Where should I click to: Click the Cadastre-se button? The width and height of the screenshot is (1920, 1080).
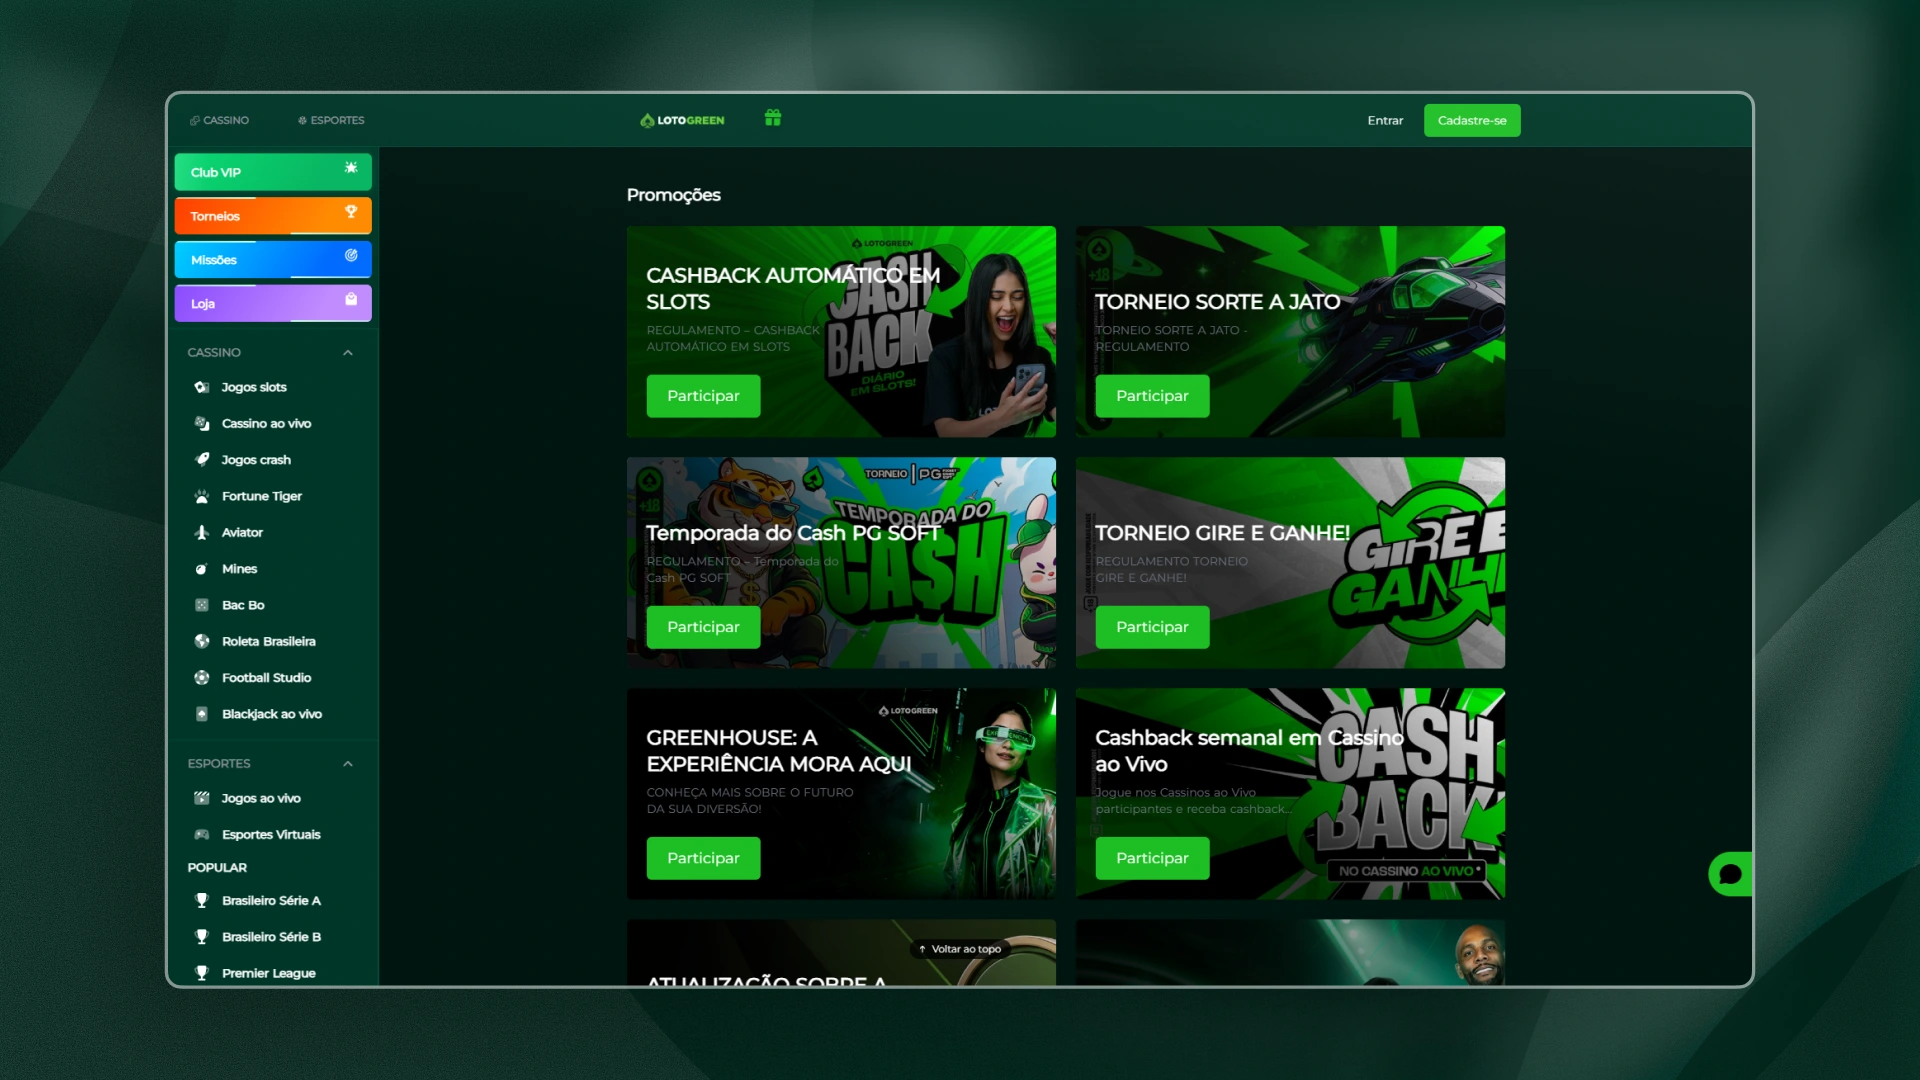coord(1472,120)
